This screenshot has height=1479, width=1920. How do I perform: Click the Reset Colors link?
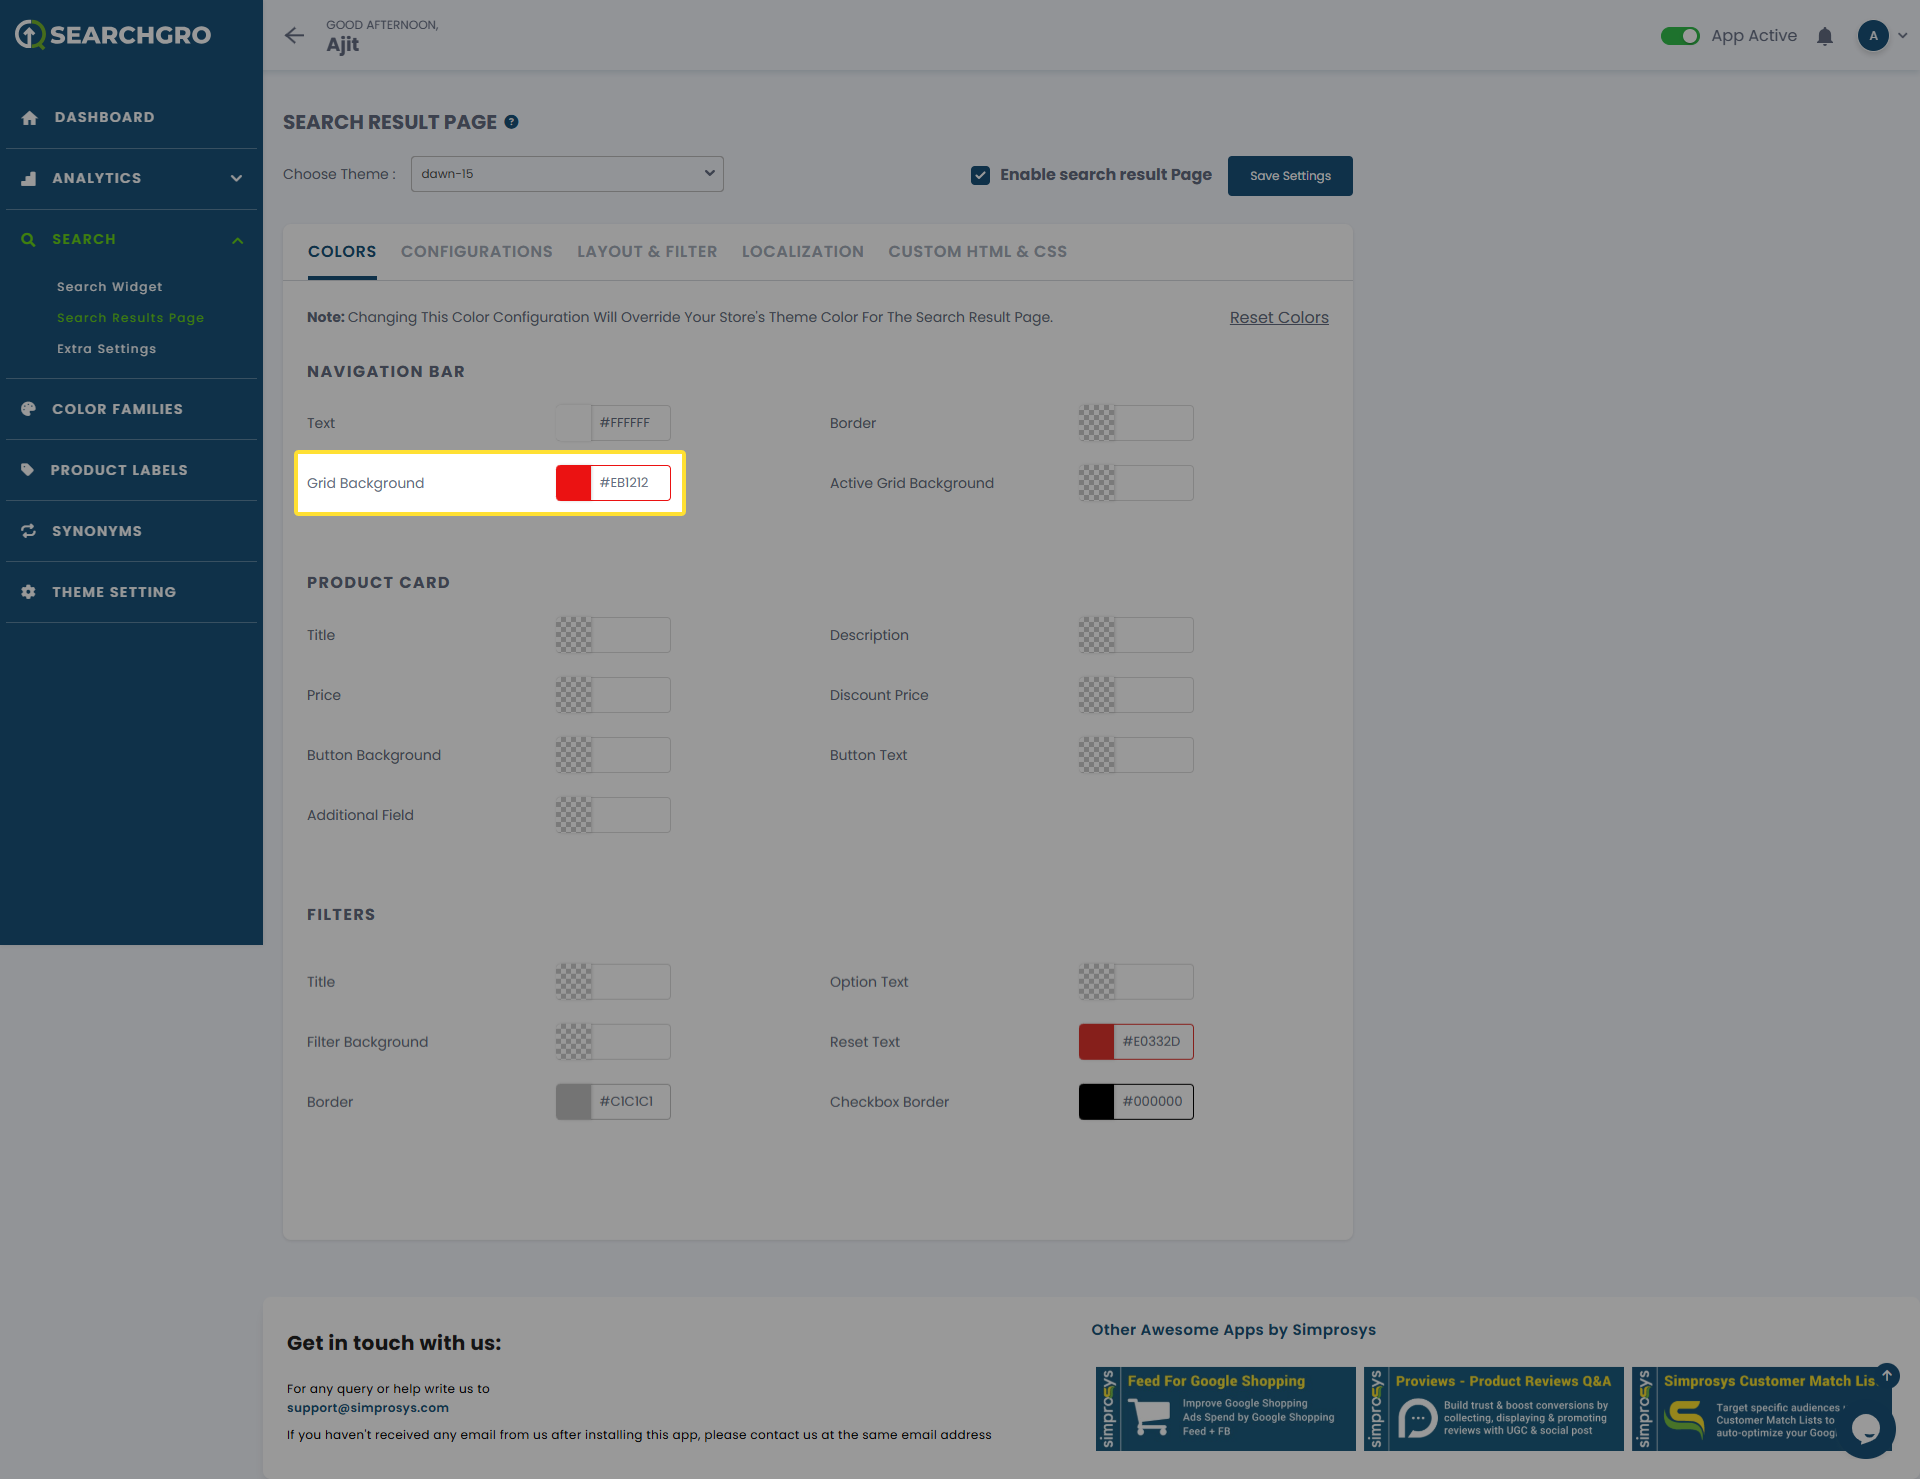1278,318
